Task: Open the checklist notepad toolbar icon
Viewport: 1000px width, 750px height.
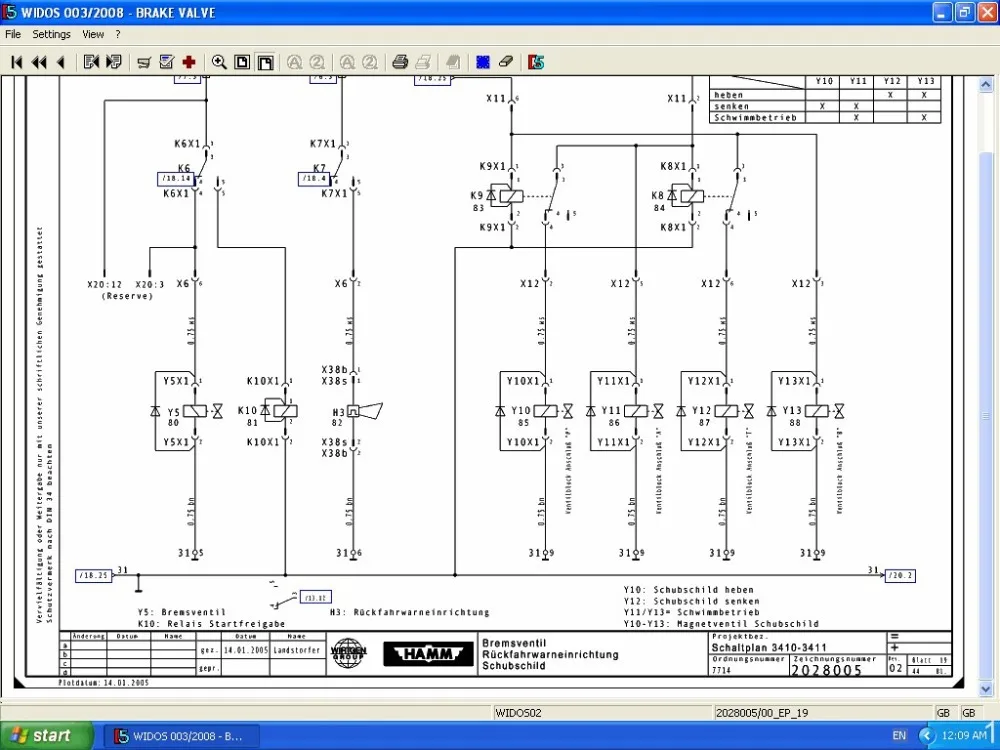Action: (166, 62)
